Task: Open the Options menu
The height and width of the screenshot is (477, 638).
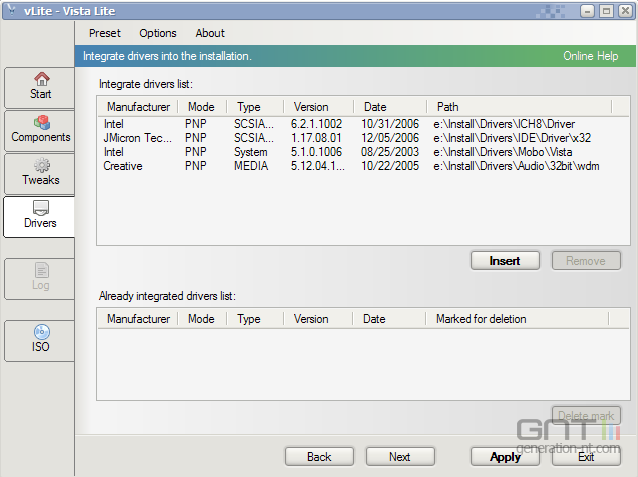Action: (x=158, y=33)
